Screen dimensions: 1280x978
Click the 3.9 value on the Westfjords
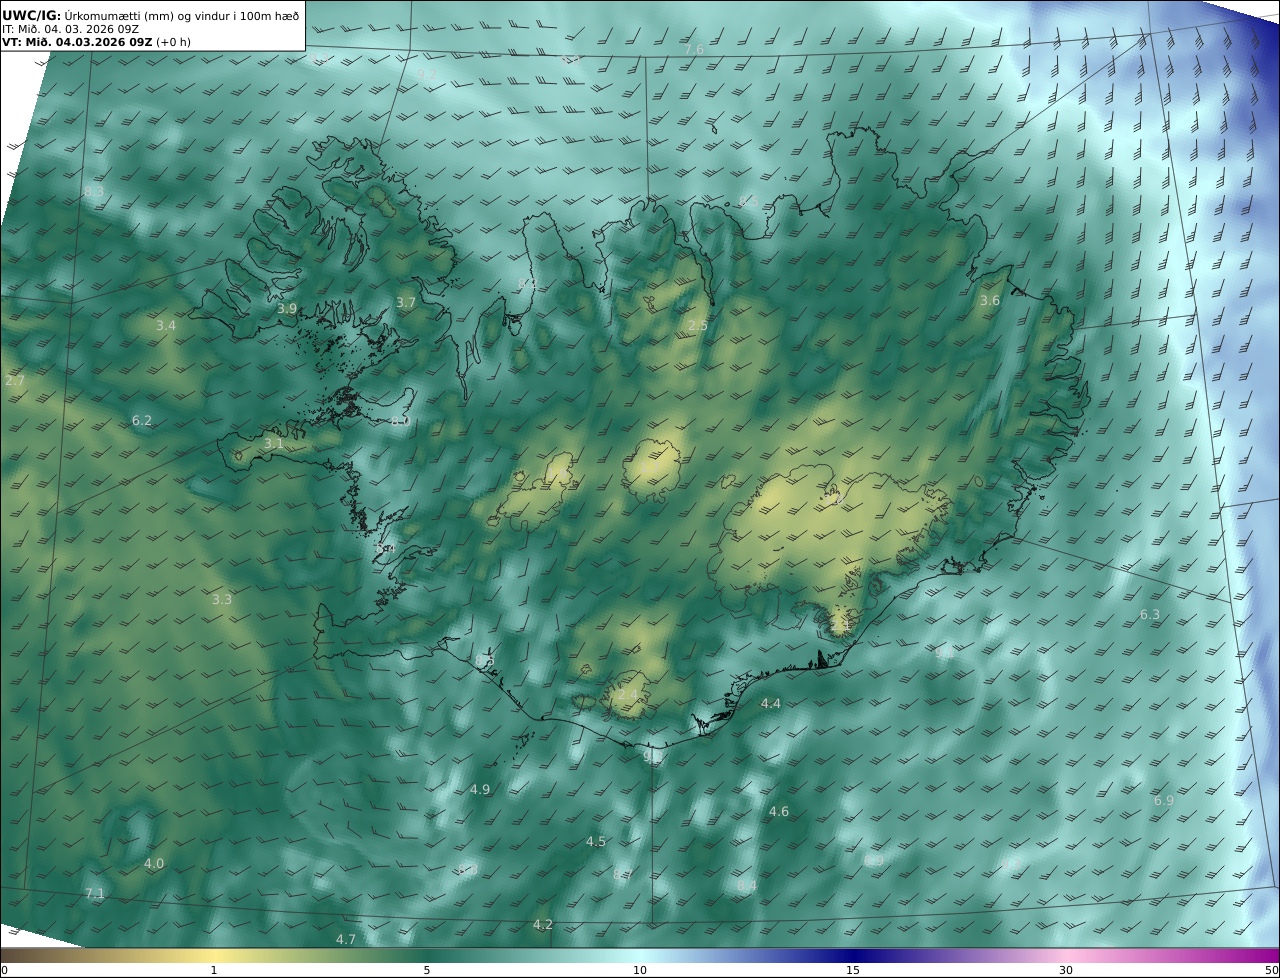coord(287,309)
